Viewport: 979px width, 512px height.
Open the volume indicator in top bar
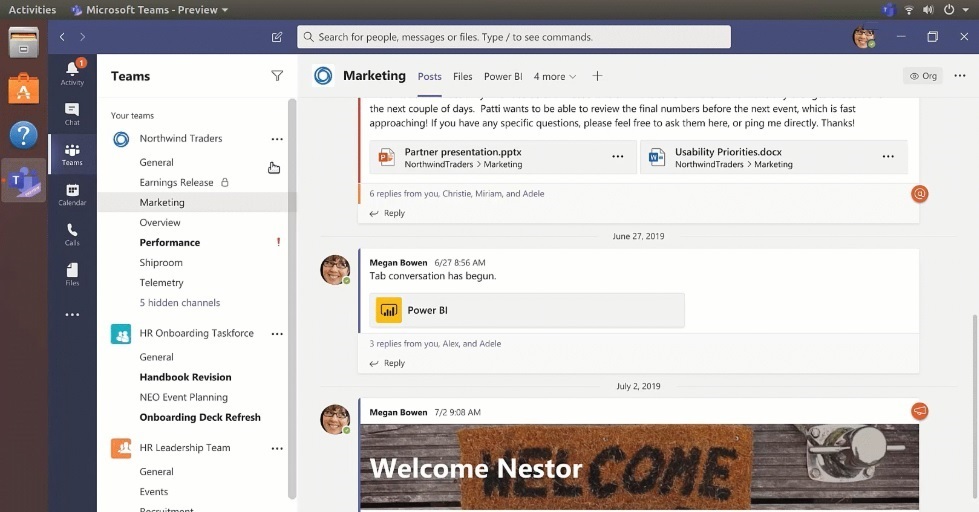tap(929, 9)
